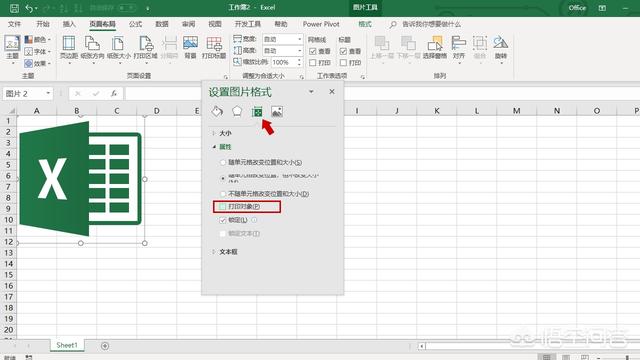
Task: Close the 设置图片格式 pane
Action: (332, 92)
